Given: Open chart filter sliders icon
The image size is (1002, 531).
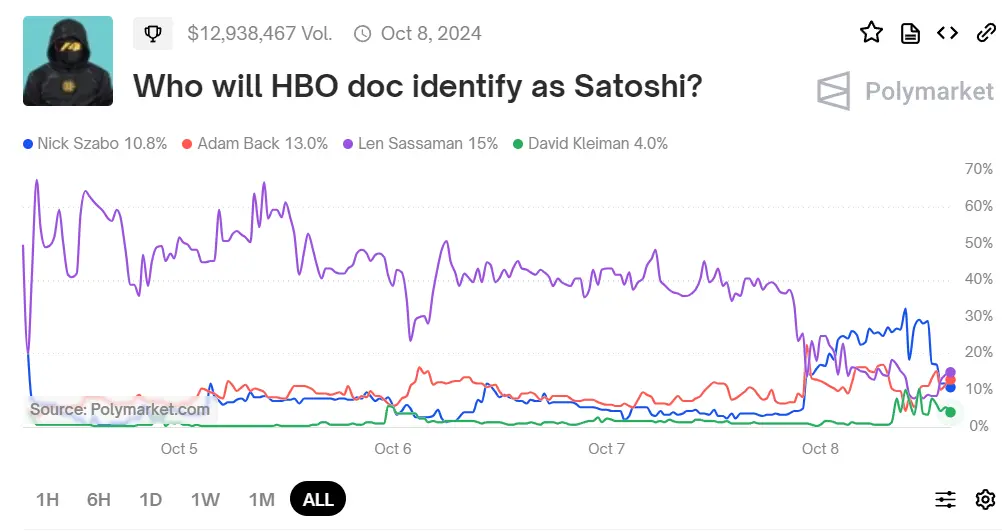Looking at the screenshot, I should pos(946,499).
